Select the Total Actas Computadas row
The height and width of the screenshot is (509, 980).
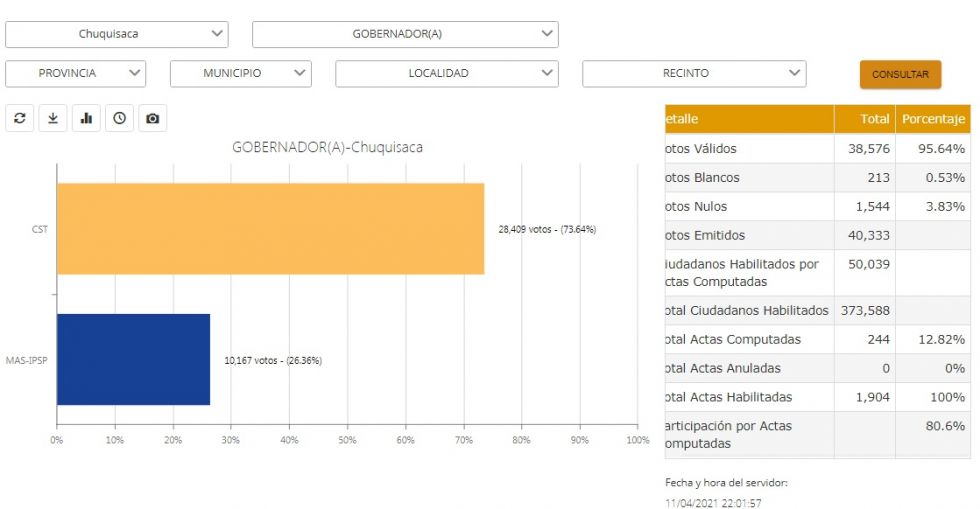818,340
